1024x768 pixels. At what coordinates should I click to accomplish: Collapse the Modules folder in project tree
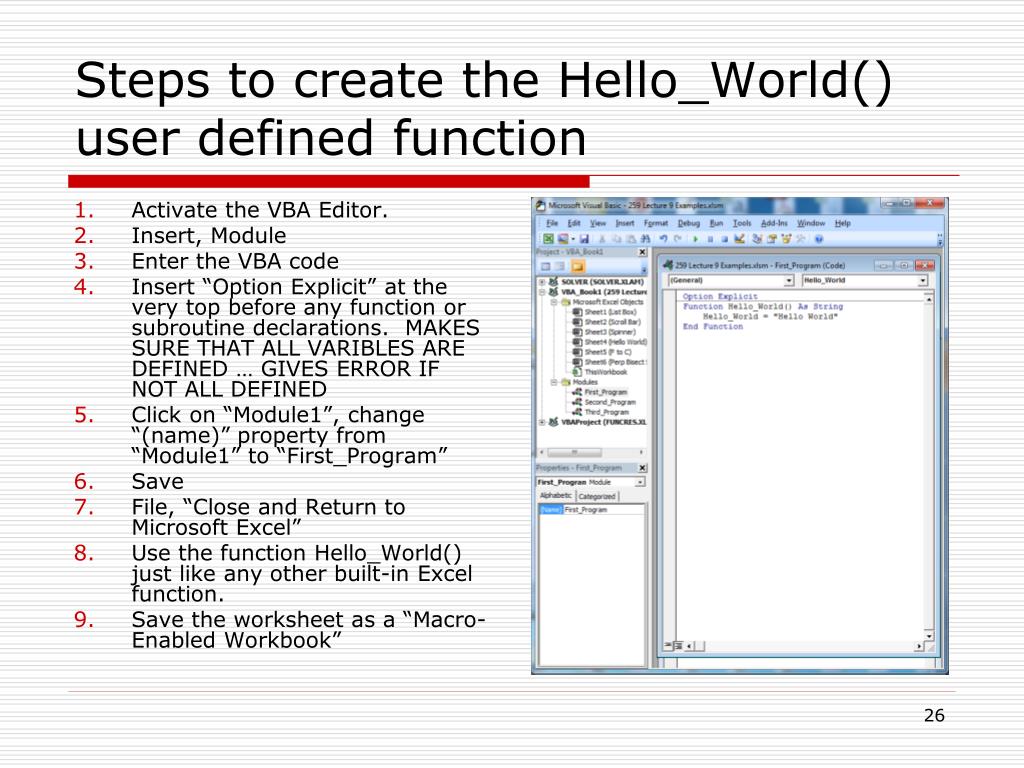pos(553,382)
